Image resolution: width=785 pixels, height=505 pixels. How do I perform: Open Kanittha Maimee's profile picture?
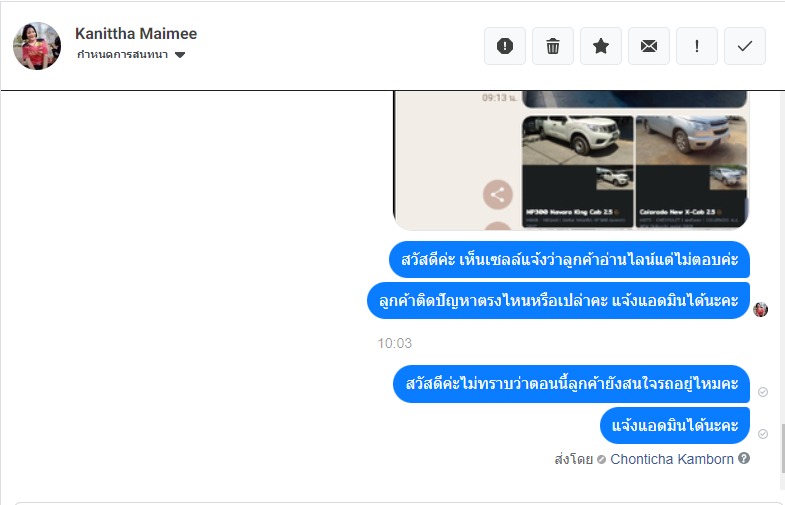coord(37,46)
